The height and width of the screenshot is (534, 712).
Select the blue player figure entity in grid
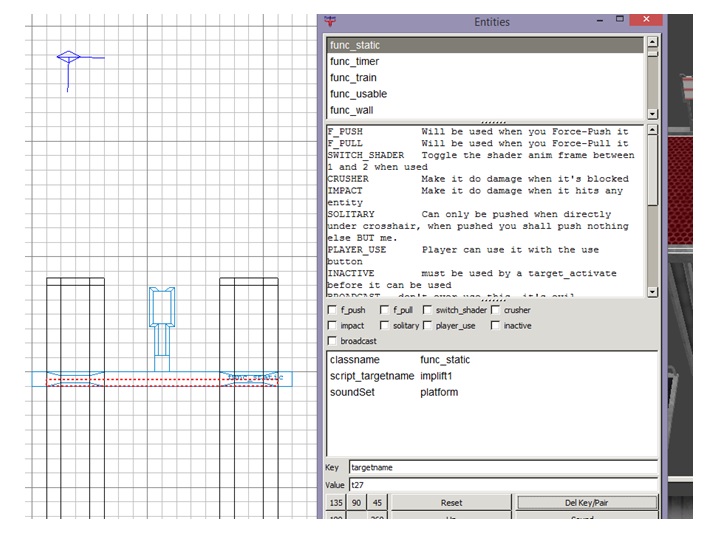coord(162,328)
